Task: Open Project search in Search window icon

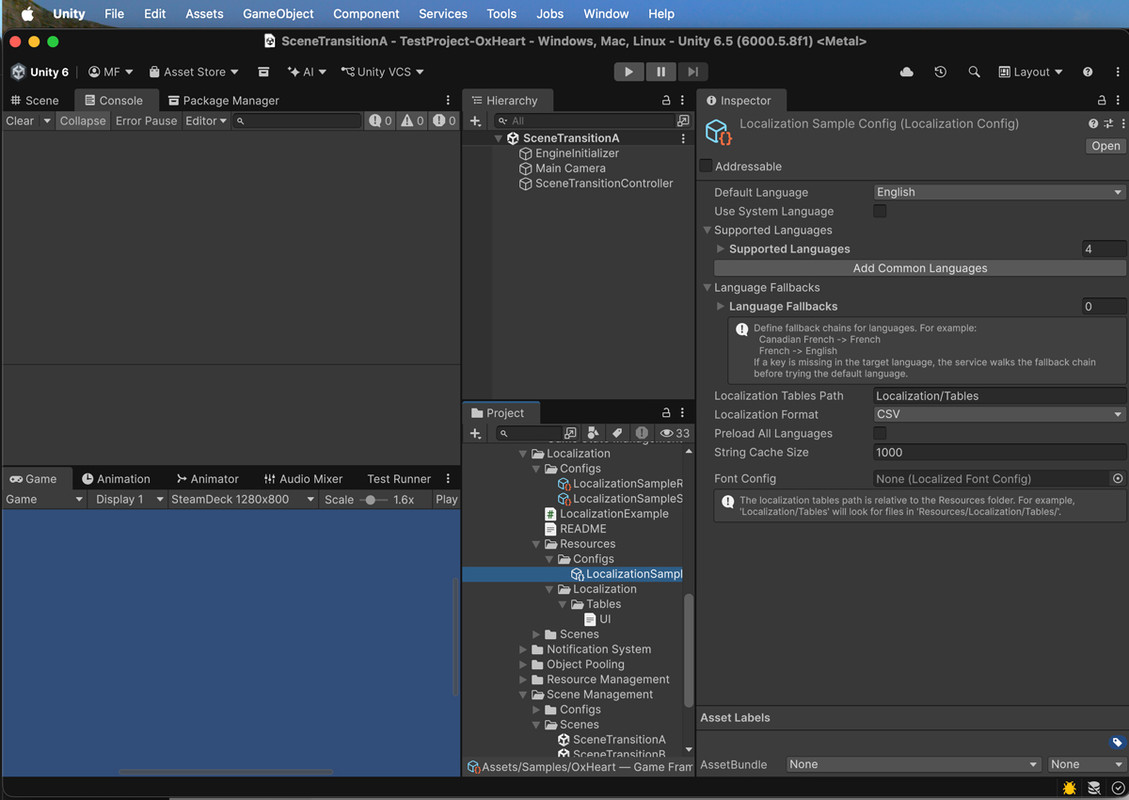Action: 570,433
